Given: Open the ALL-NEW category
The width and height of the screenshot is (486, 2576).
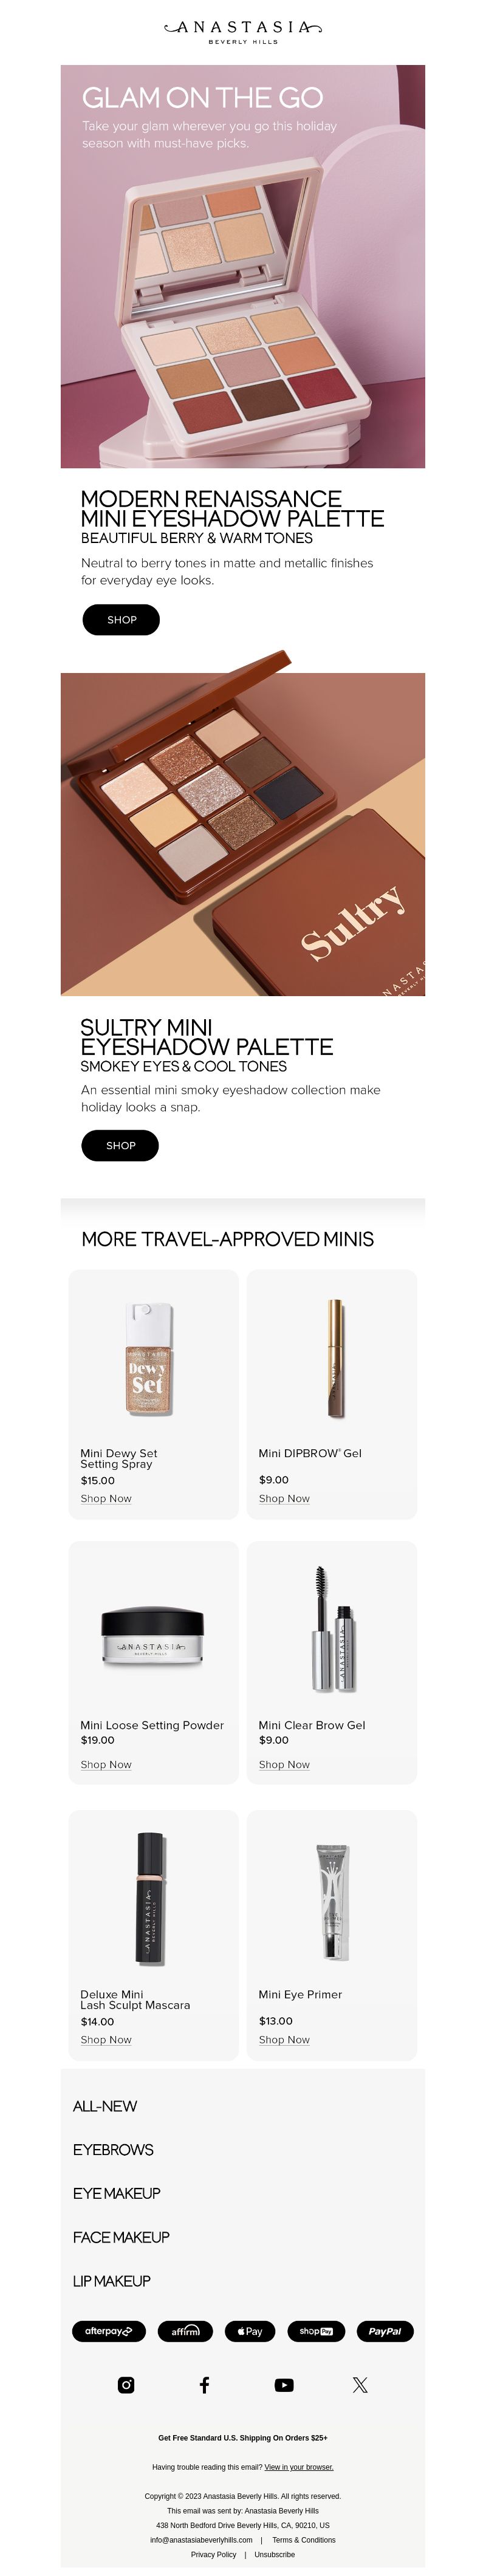Looking at the screenshot, I should click(105, 2106).
